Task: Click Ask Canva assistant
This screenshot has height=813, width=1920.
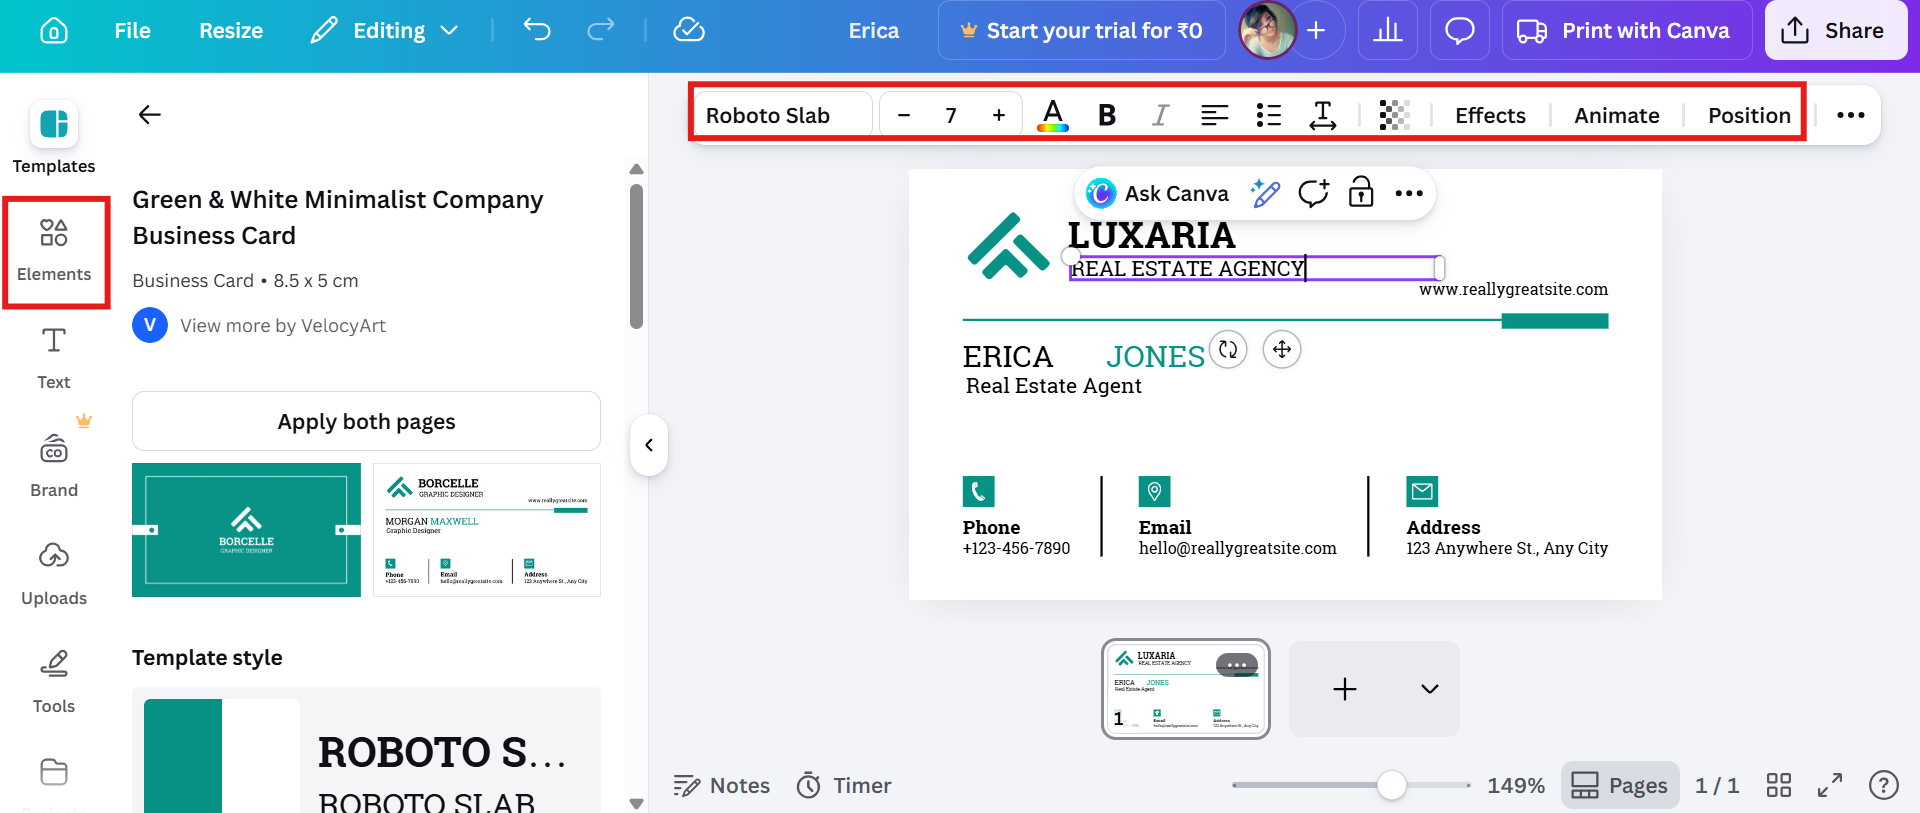Action: (x=1158, y=193)
